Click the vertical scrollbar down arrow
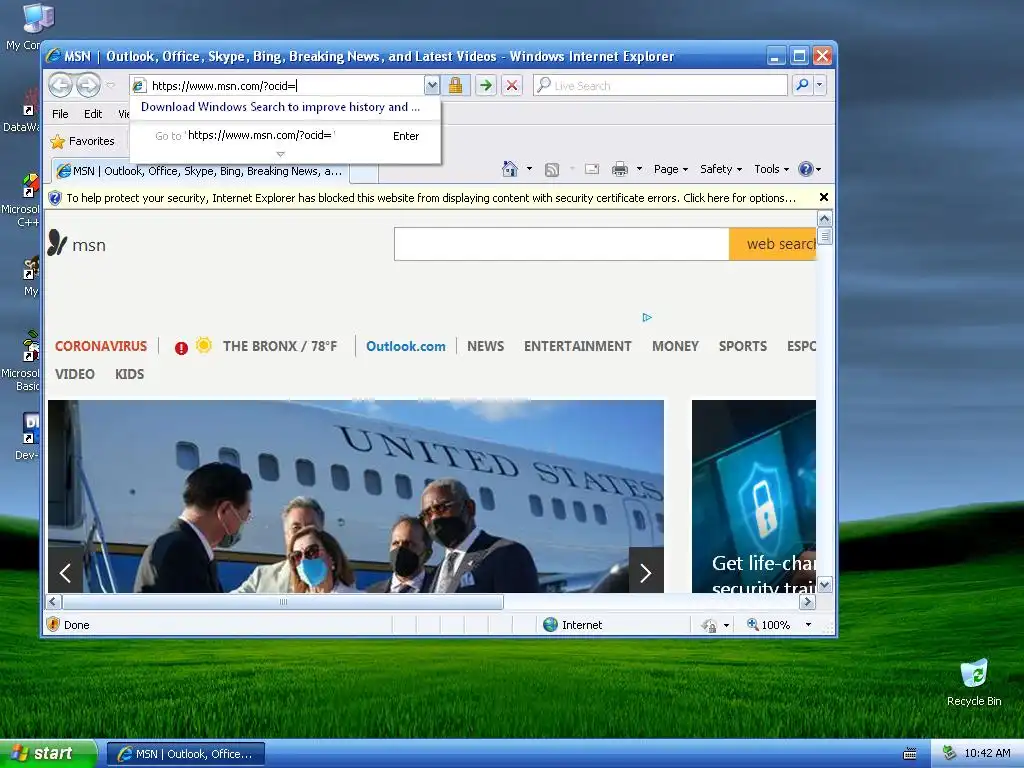This screenshot has width=1024, height=768. point(824,585)
